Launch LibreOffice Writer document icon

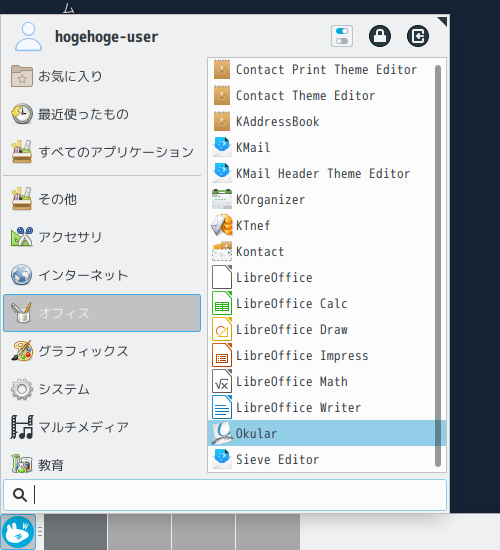[222, 407]
